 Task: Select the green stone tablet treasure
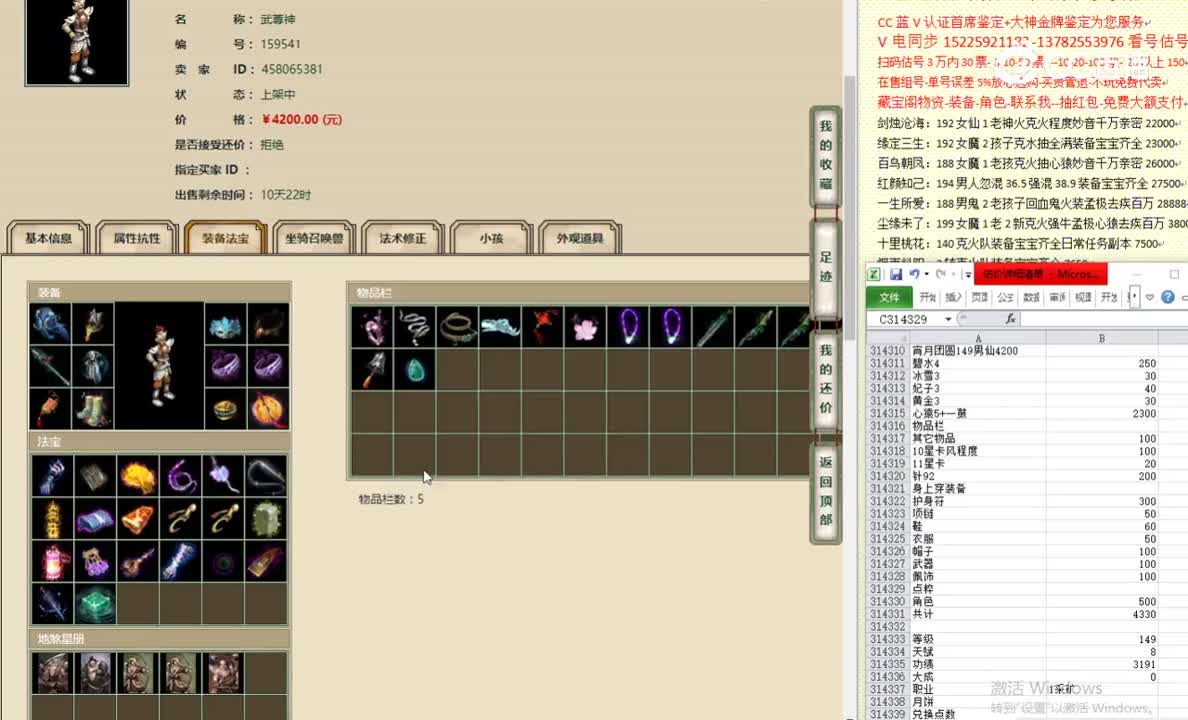click(x=267, y=519)
